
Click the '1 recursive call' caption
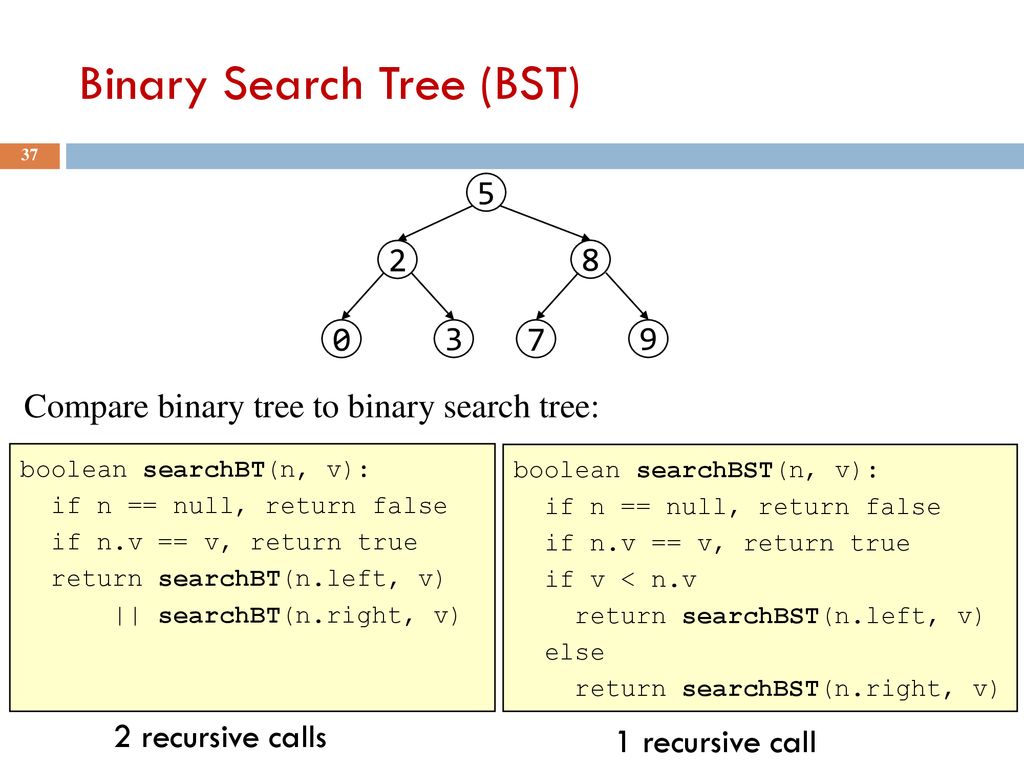pos(716,743)
